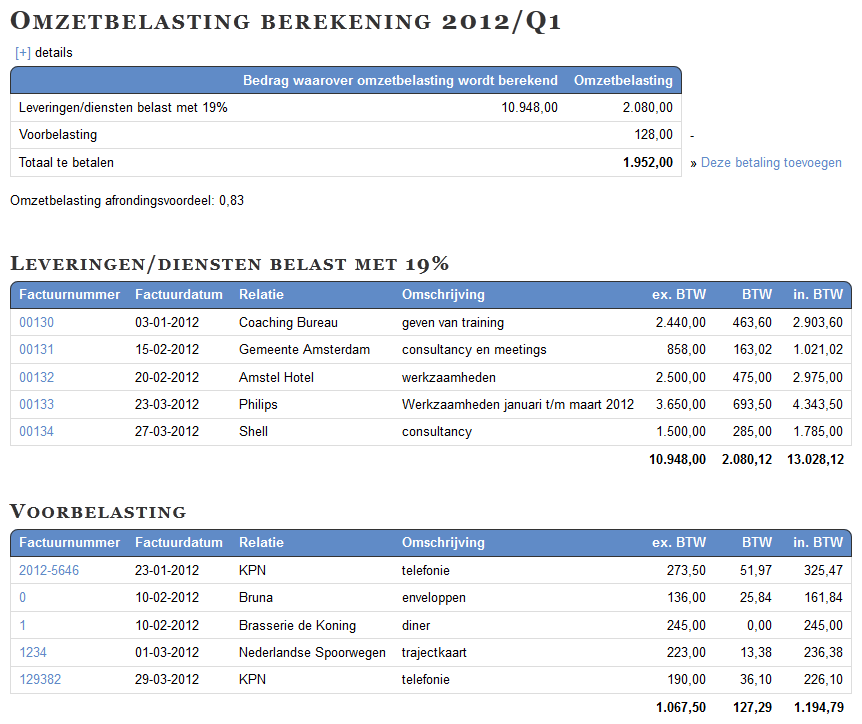Click 'Nederlandse Spoorwegen' relation name
Screen dimensions: 862x724
point(312,653)
